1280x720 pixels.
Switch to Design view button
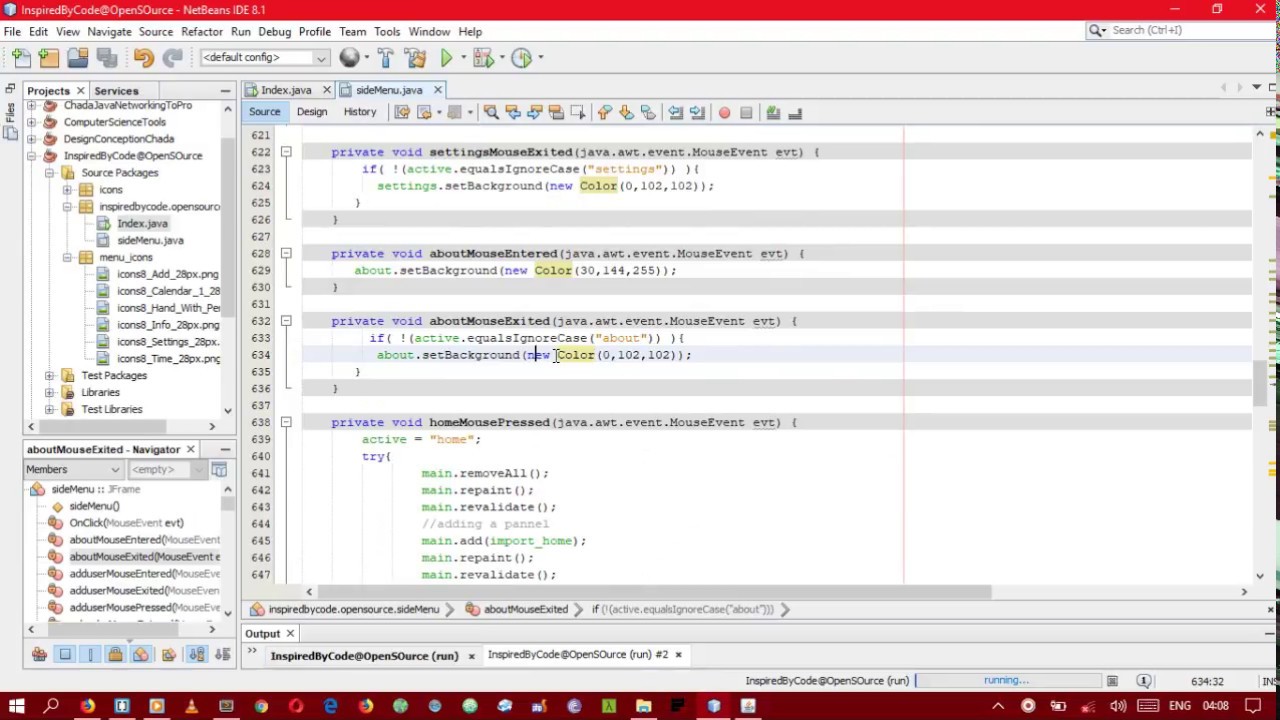[311, 112]
